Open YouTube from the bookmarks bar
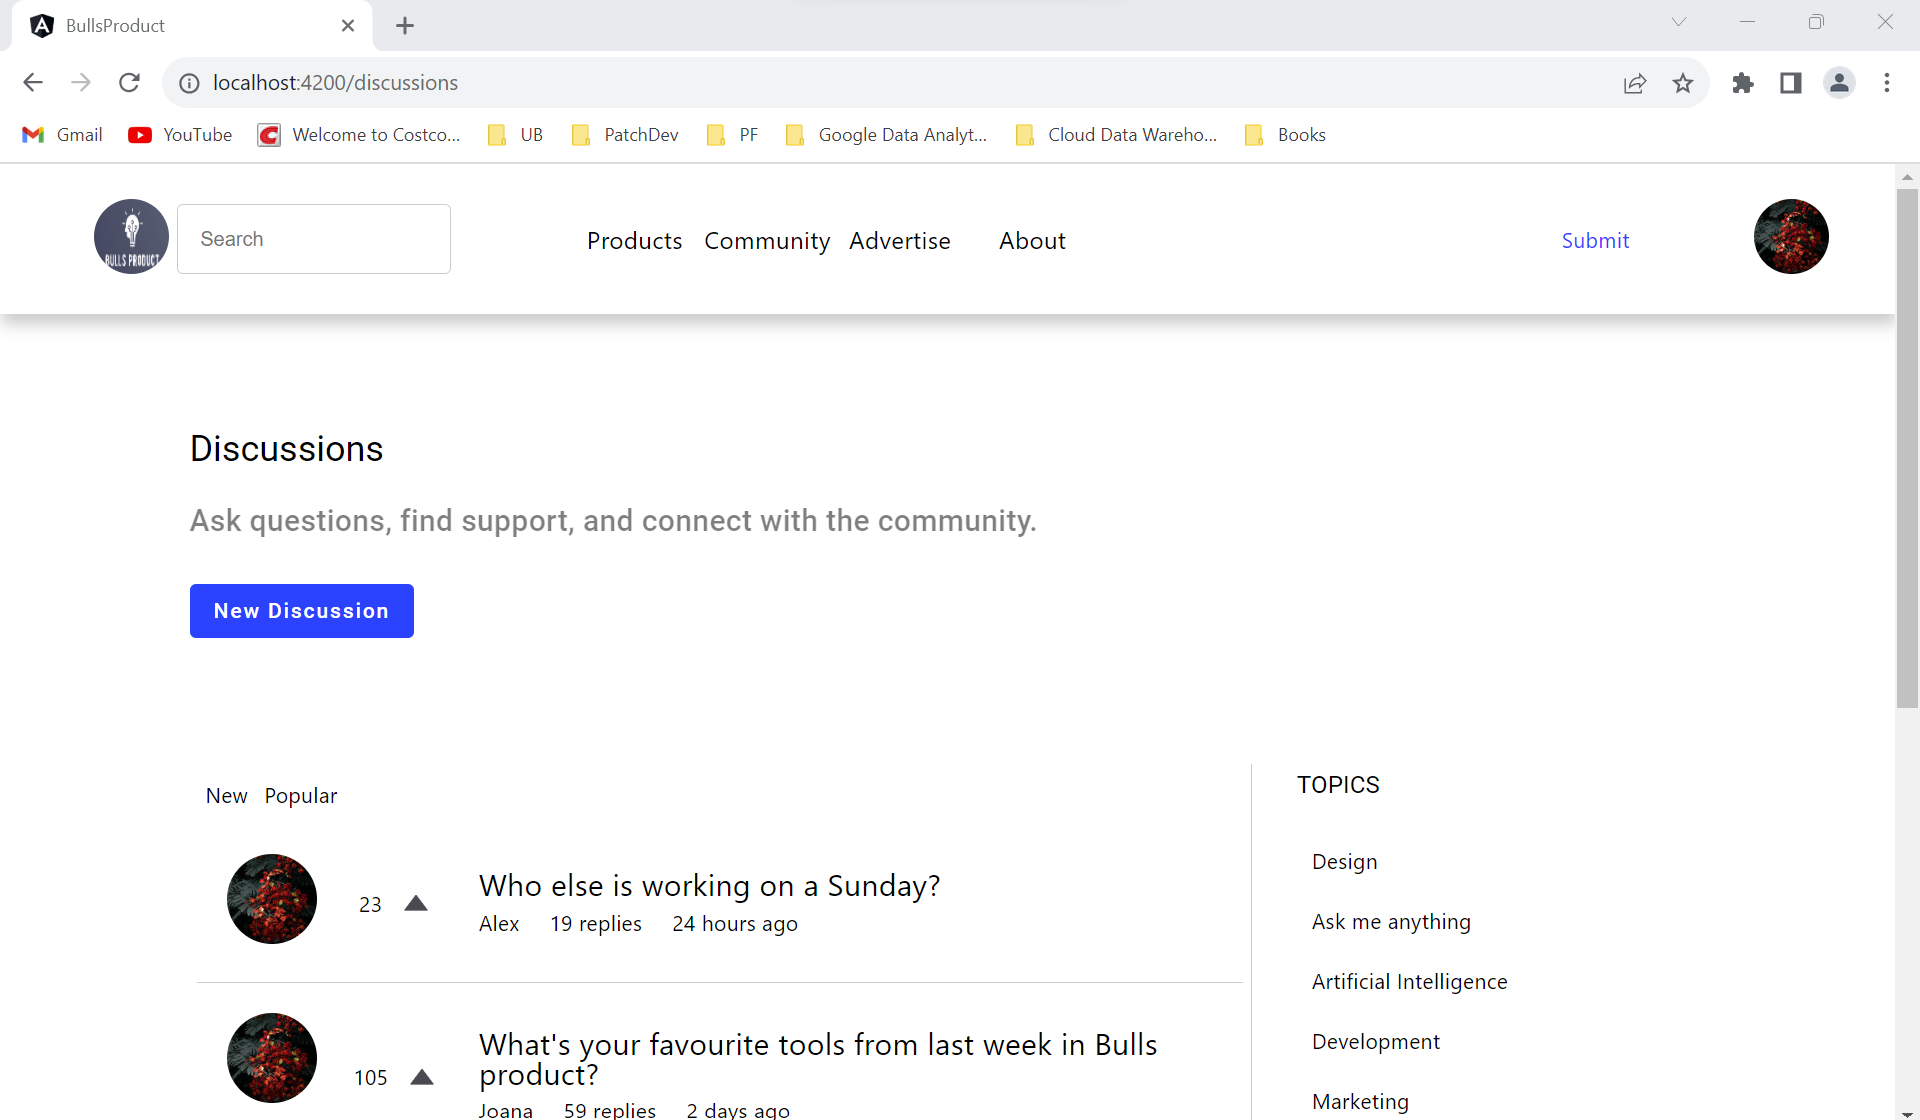 [x=180, y=134]
